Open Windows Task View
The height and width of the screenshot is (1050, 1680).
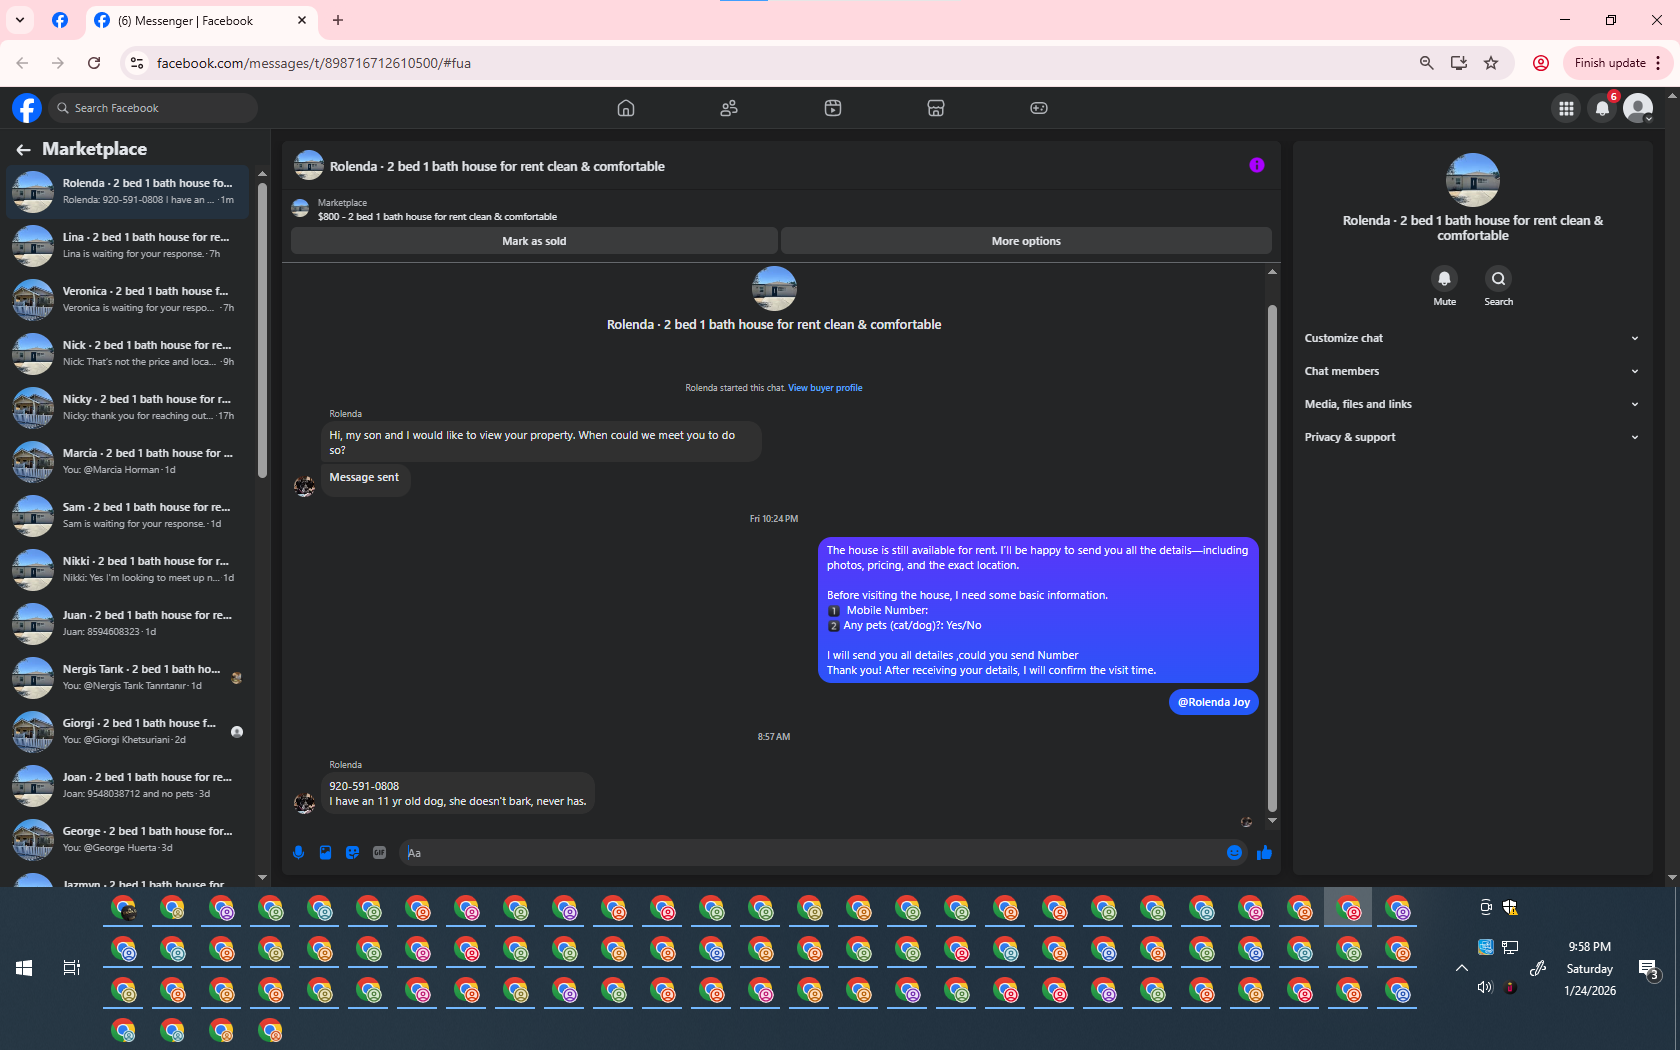coord(72,968)
